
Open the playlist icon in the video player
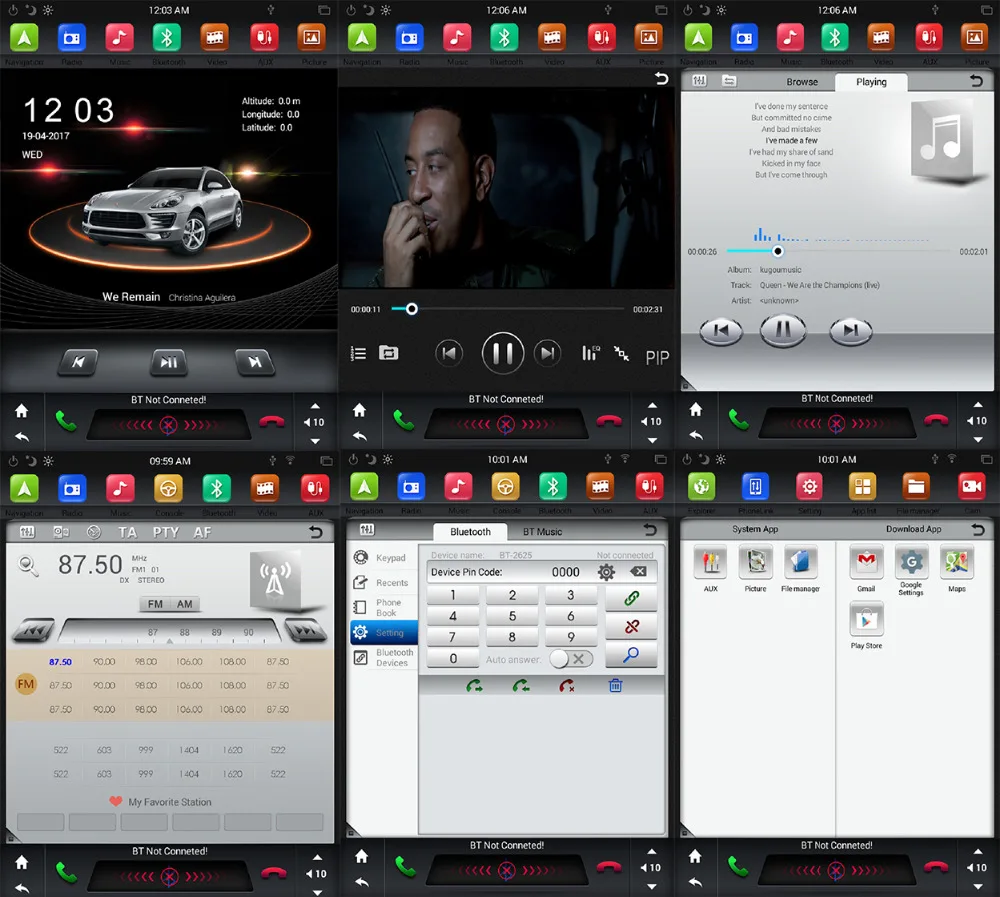(x=359, y=353)
